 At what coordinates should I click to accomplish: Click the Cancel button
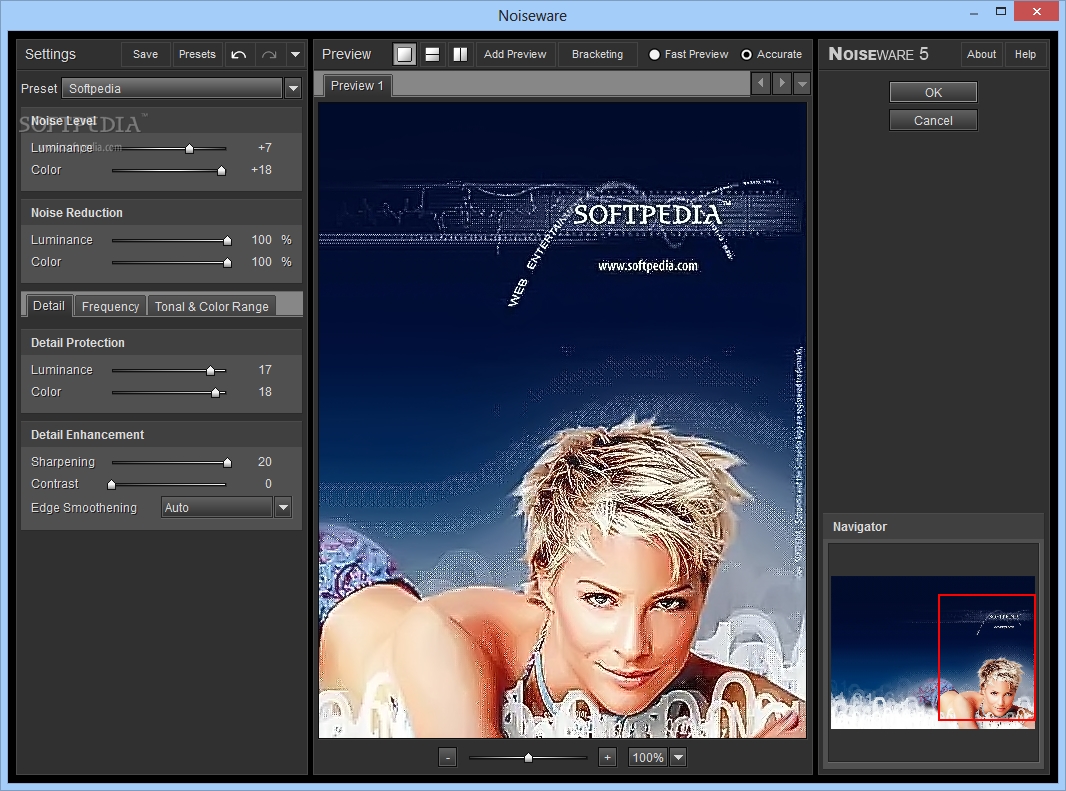click(x=933, y=120)
